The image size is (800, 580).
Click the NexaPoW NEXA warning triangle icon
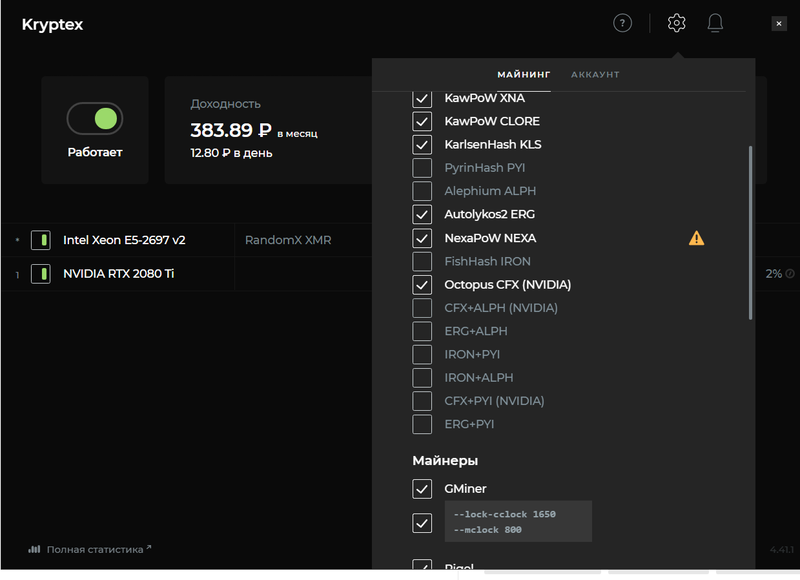pos(696,238)
